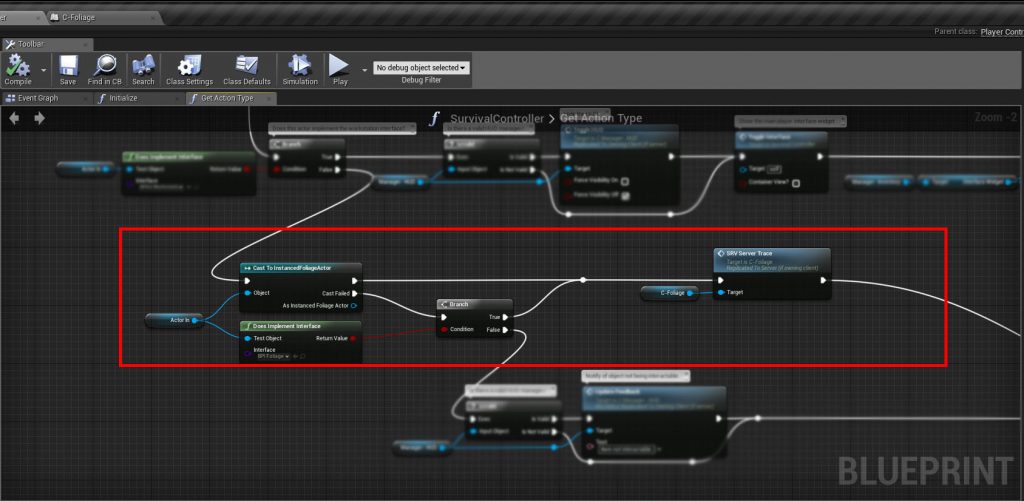Click the SurvivalController breadcrumb link

click(x=499, y=119)
